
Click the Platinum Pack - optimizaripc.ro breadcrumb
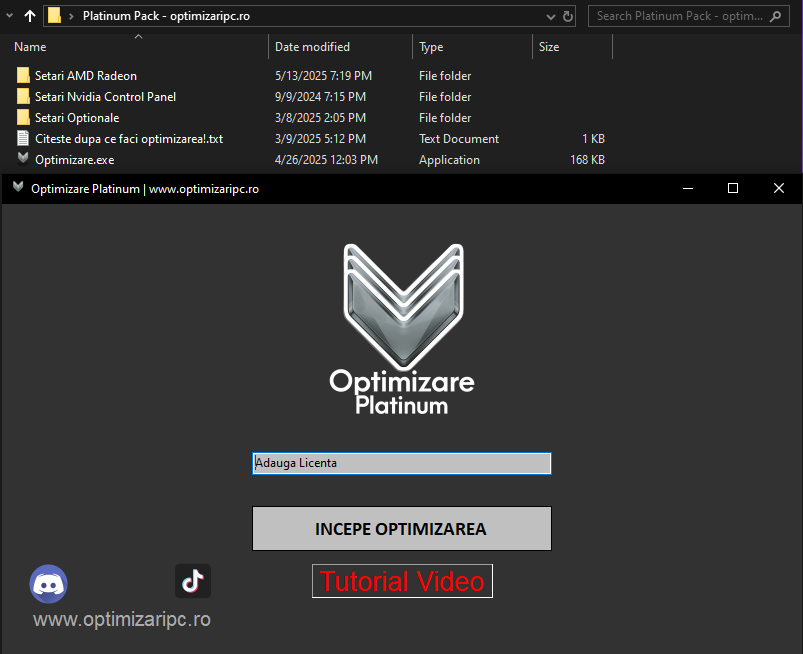(166, 16)
